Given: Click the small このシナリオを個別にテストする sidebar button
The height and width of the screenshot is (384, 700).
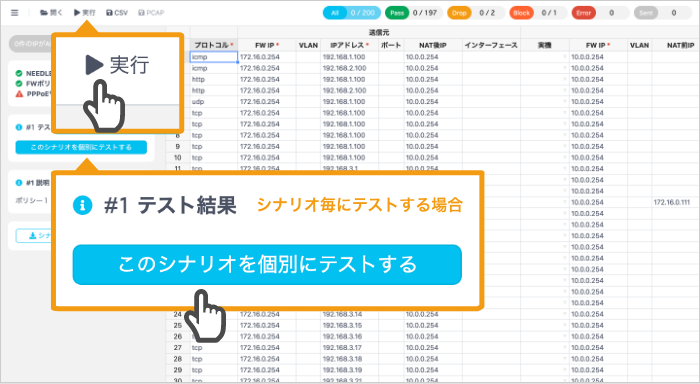Looking at the screenshot, I should (x=81, y=147).
